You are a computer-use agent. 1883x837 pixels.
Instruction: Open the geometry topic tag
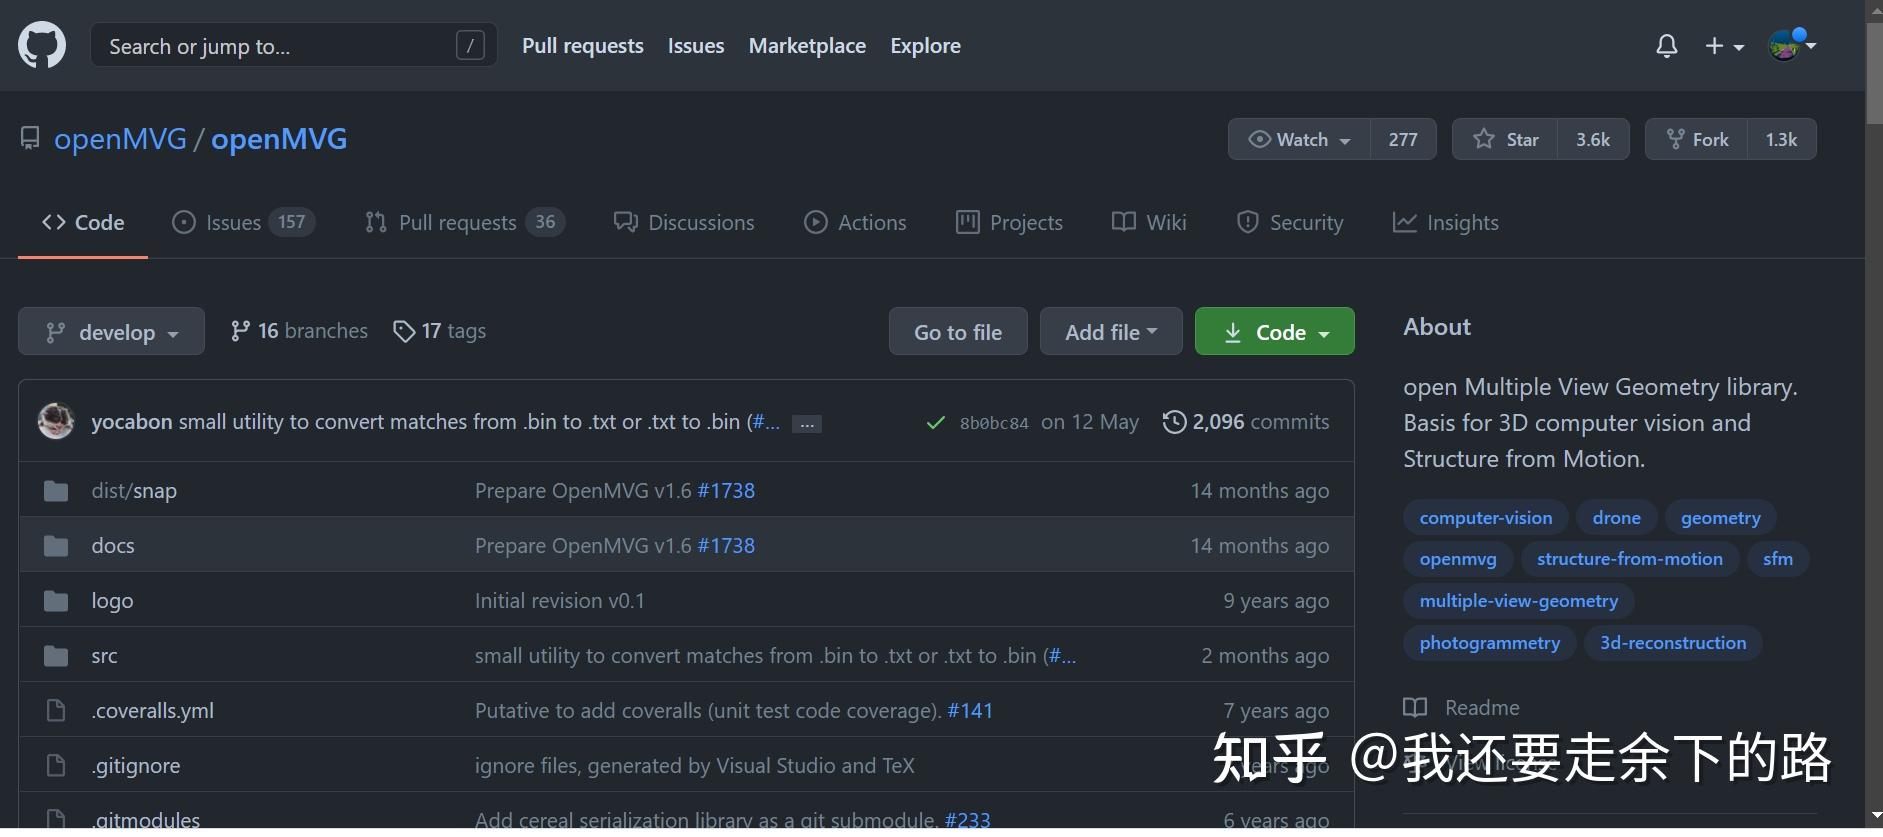(1721, 518)
